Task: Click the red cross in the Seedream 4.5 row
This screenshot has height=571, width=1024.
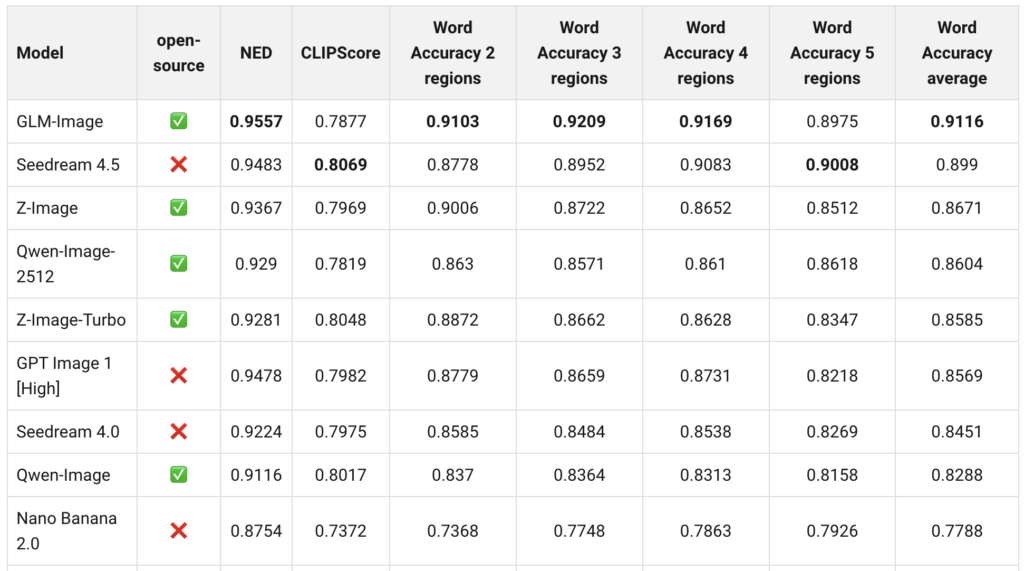Action: 179,164
